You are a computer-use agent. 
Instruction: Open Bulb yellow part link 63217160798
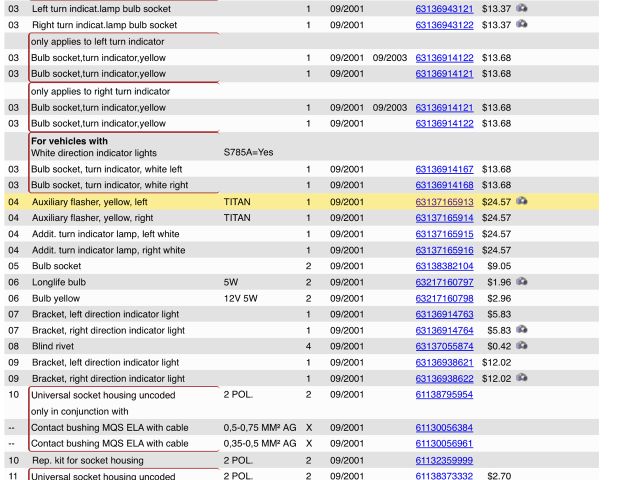click(x=444, y=298)
